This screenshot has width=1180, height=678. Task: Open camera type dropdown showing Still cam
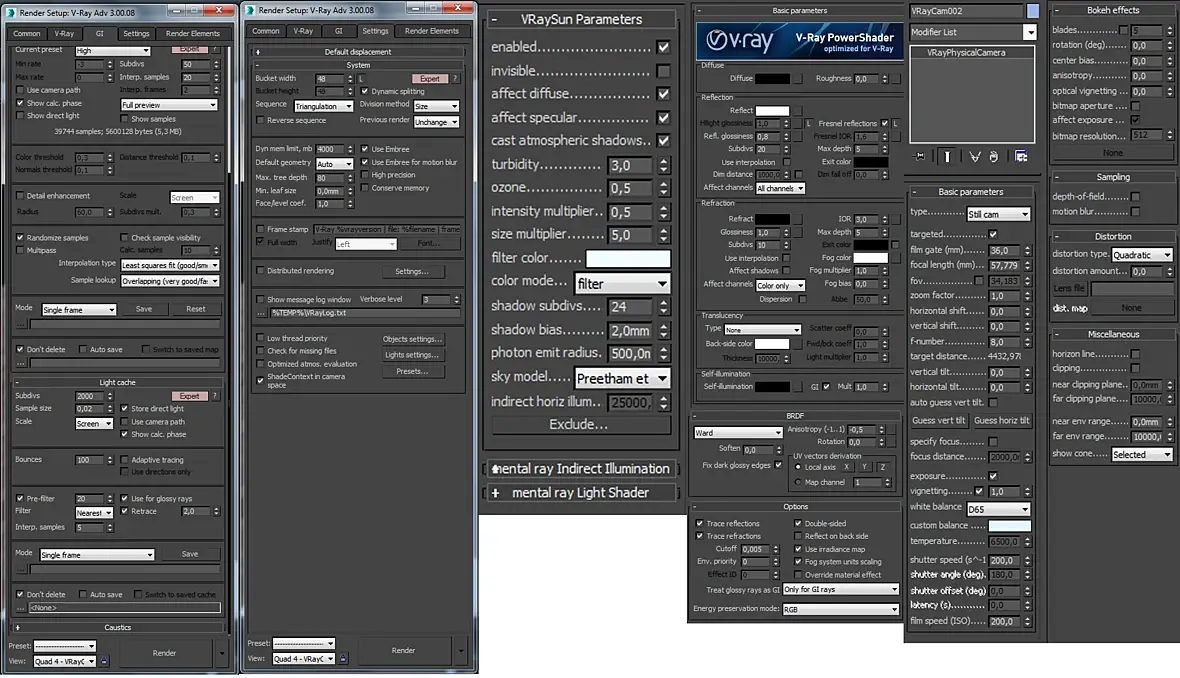(x=998, y=214)
